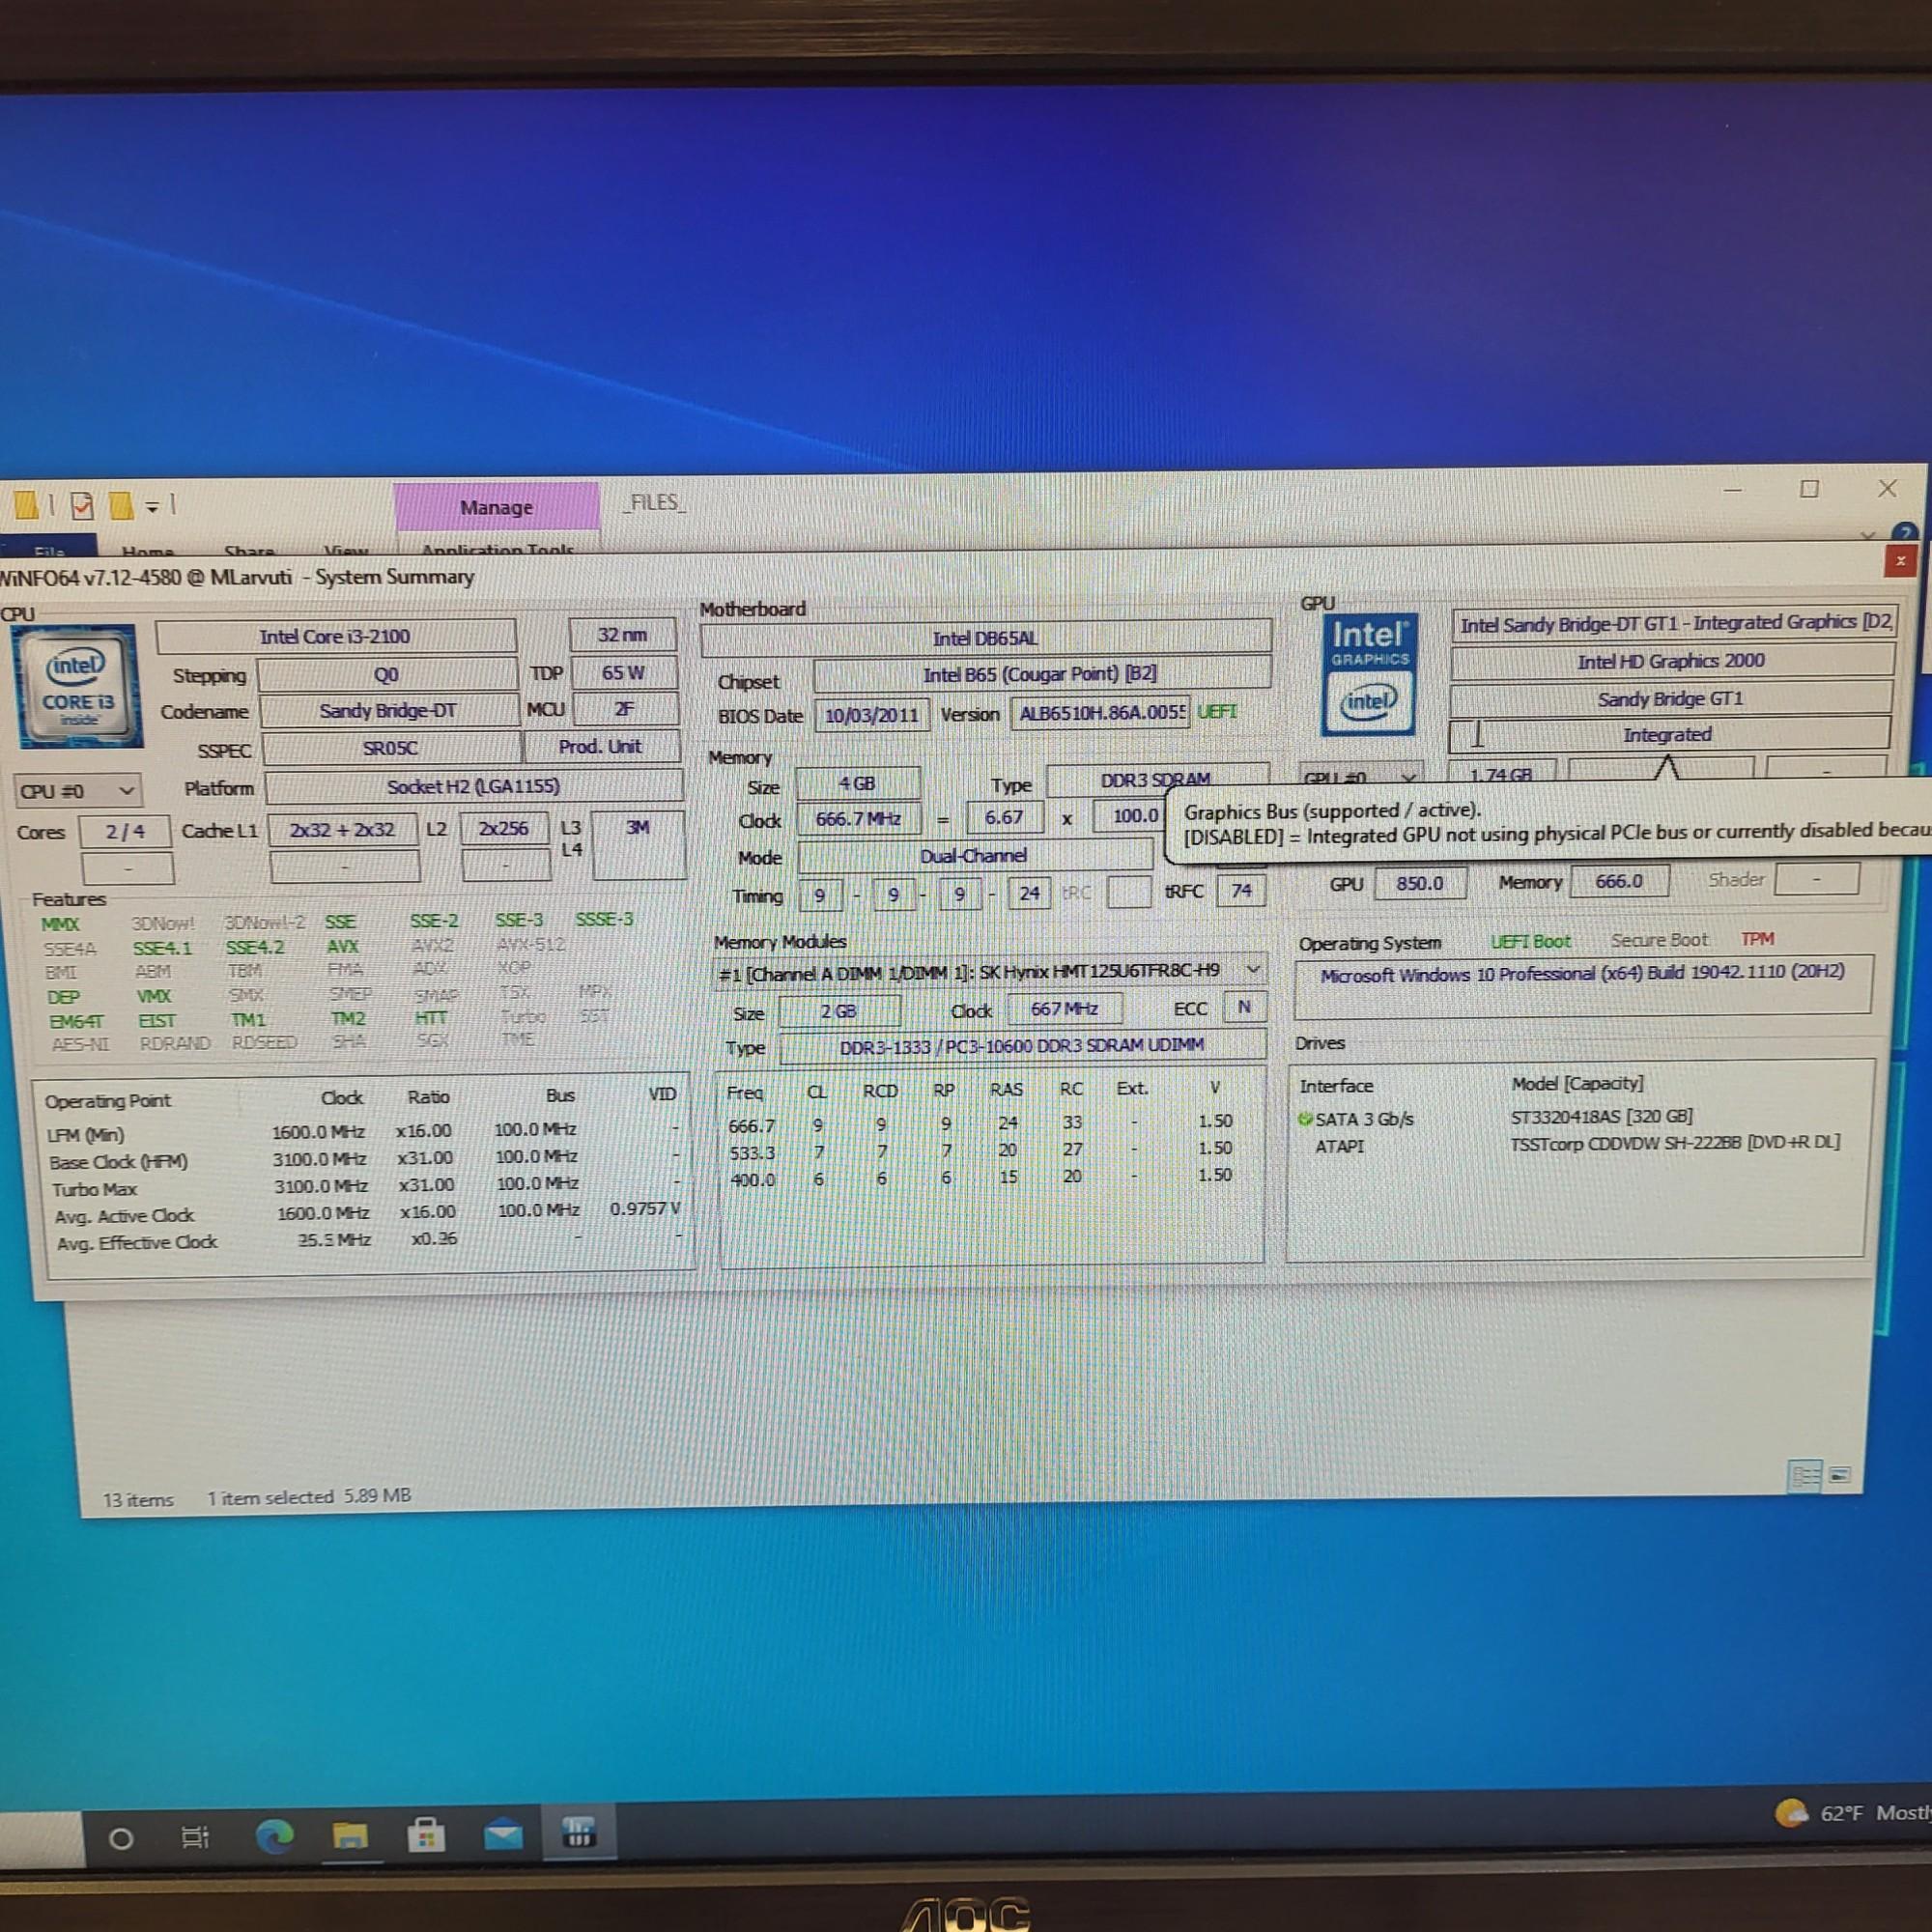Image resolution: width=1932 pixels, height=1932 pixels.
Task: Open the Share tab in Explorer ribbon
Action: pyautogui.click(x=249, y=550)
